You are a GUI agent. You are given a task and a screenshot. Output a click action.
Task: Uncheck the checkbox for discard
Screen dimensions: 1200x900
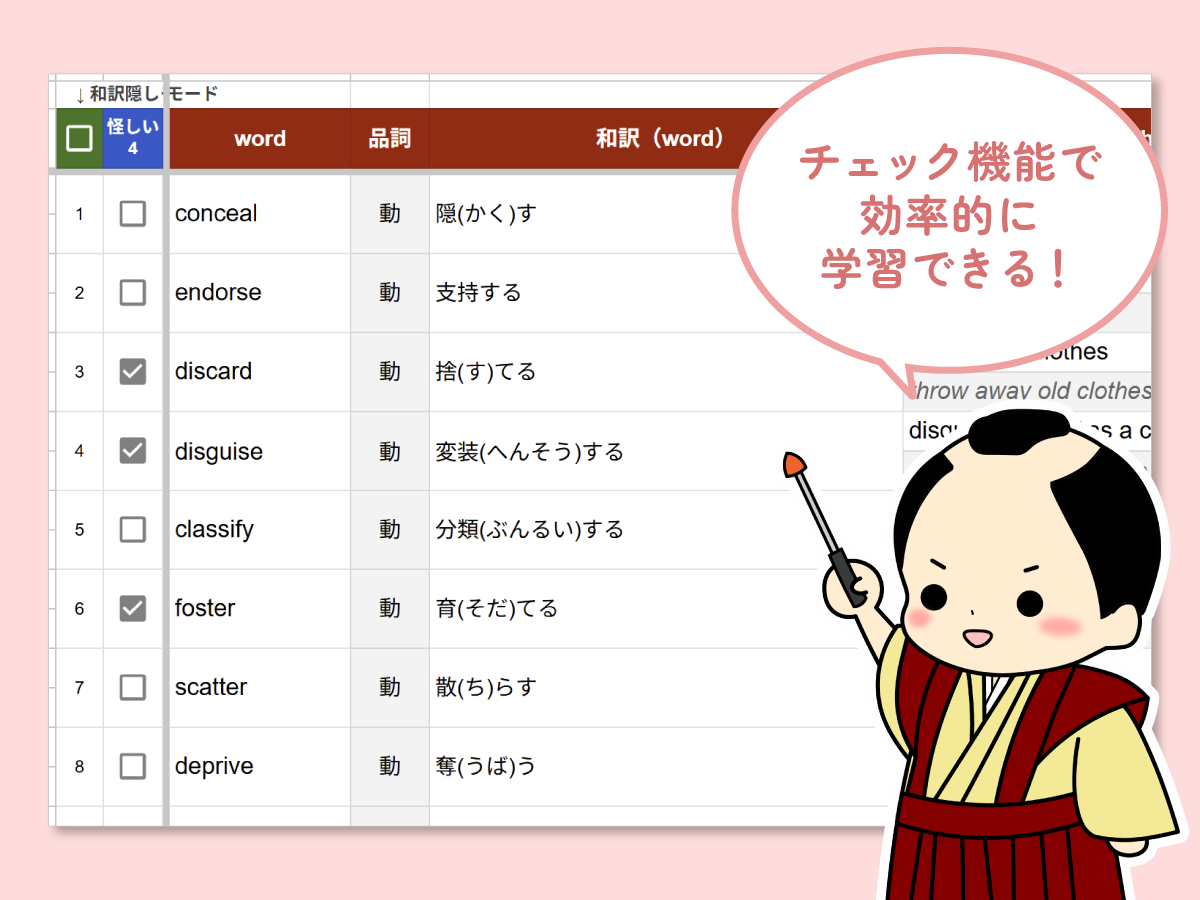[x=133, y=371]
